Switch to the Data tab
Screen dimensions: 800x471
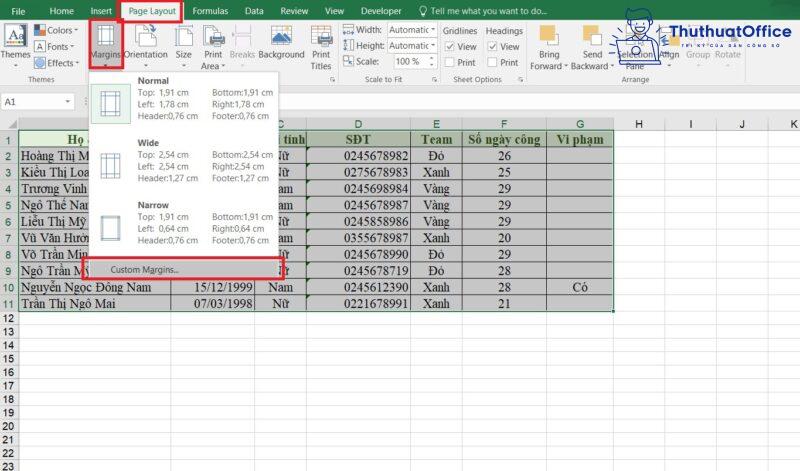pyautogui.click(x=254, y=11)
